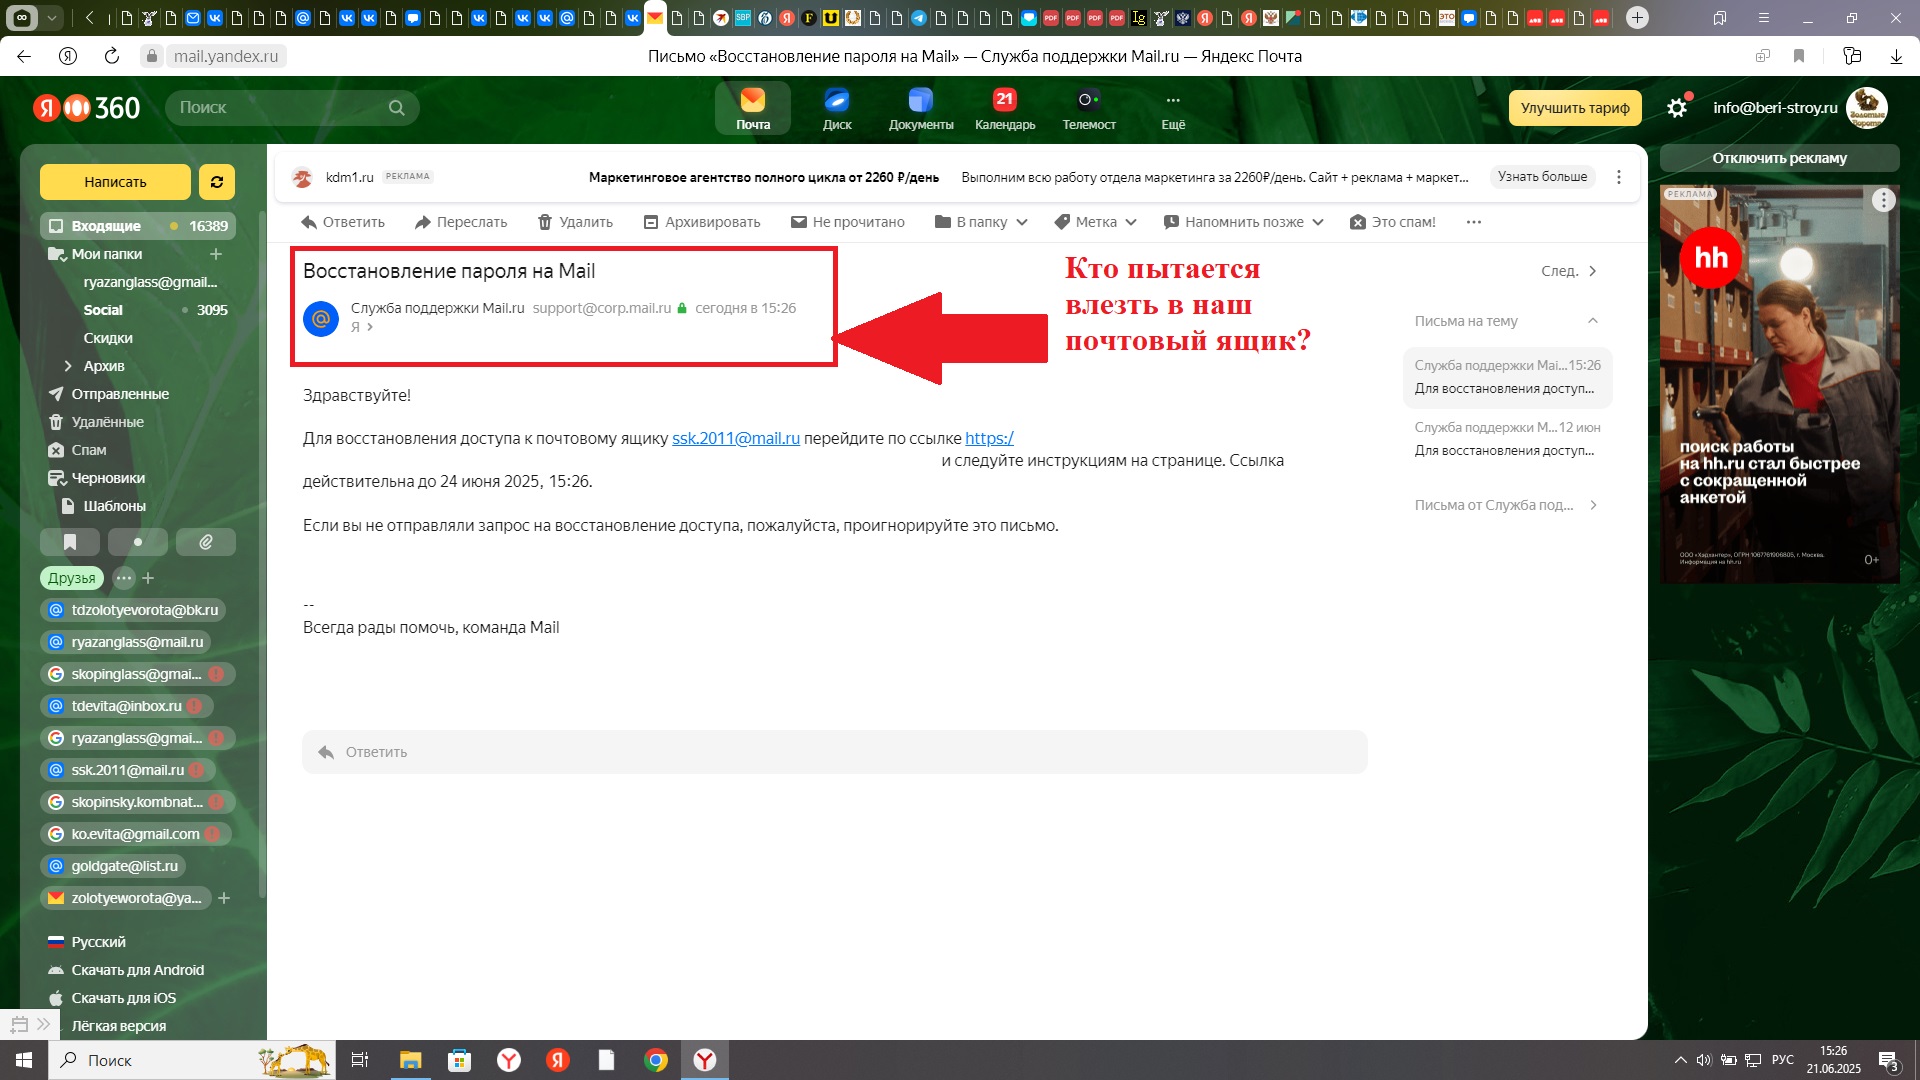Add a new folder next to Мои папки

click(x=216, y=254)
